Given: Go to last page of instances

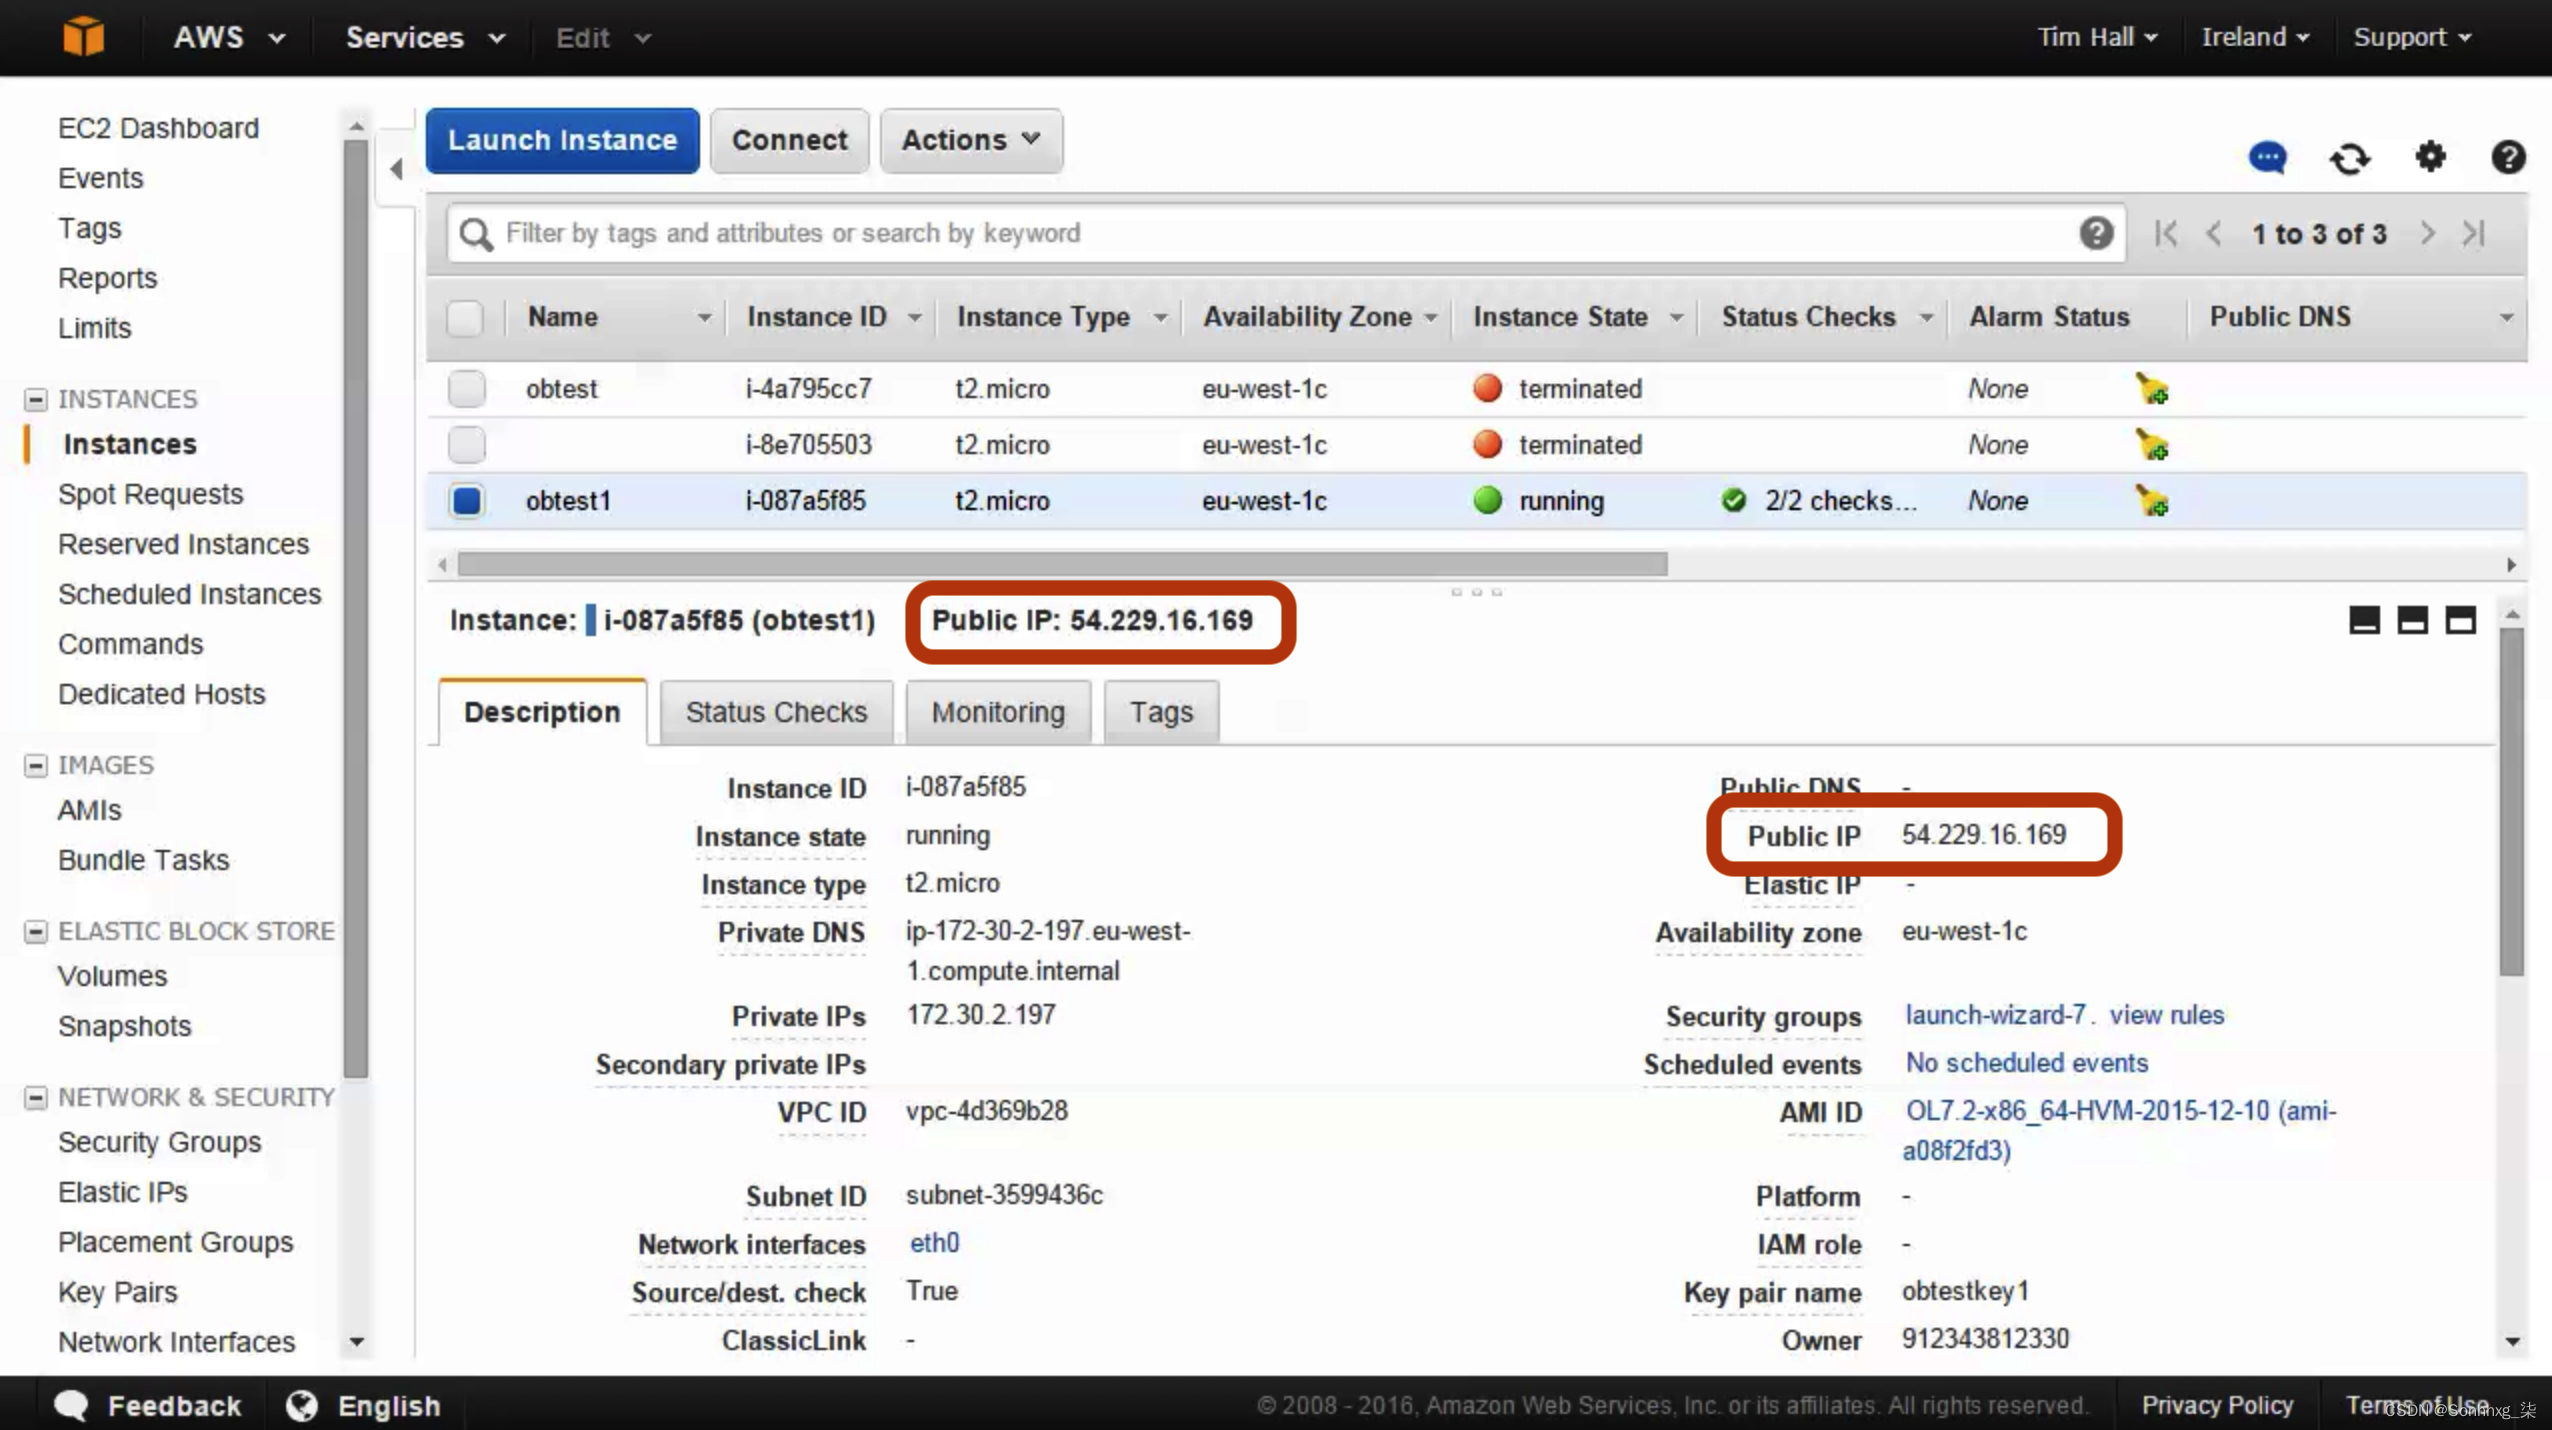Looking at the screenshot, I should (x=2474, y=233).
